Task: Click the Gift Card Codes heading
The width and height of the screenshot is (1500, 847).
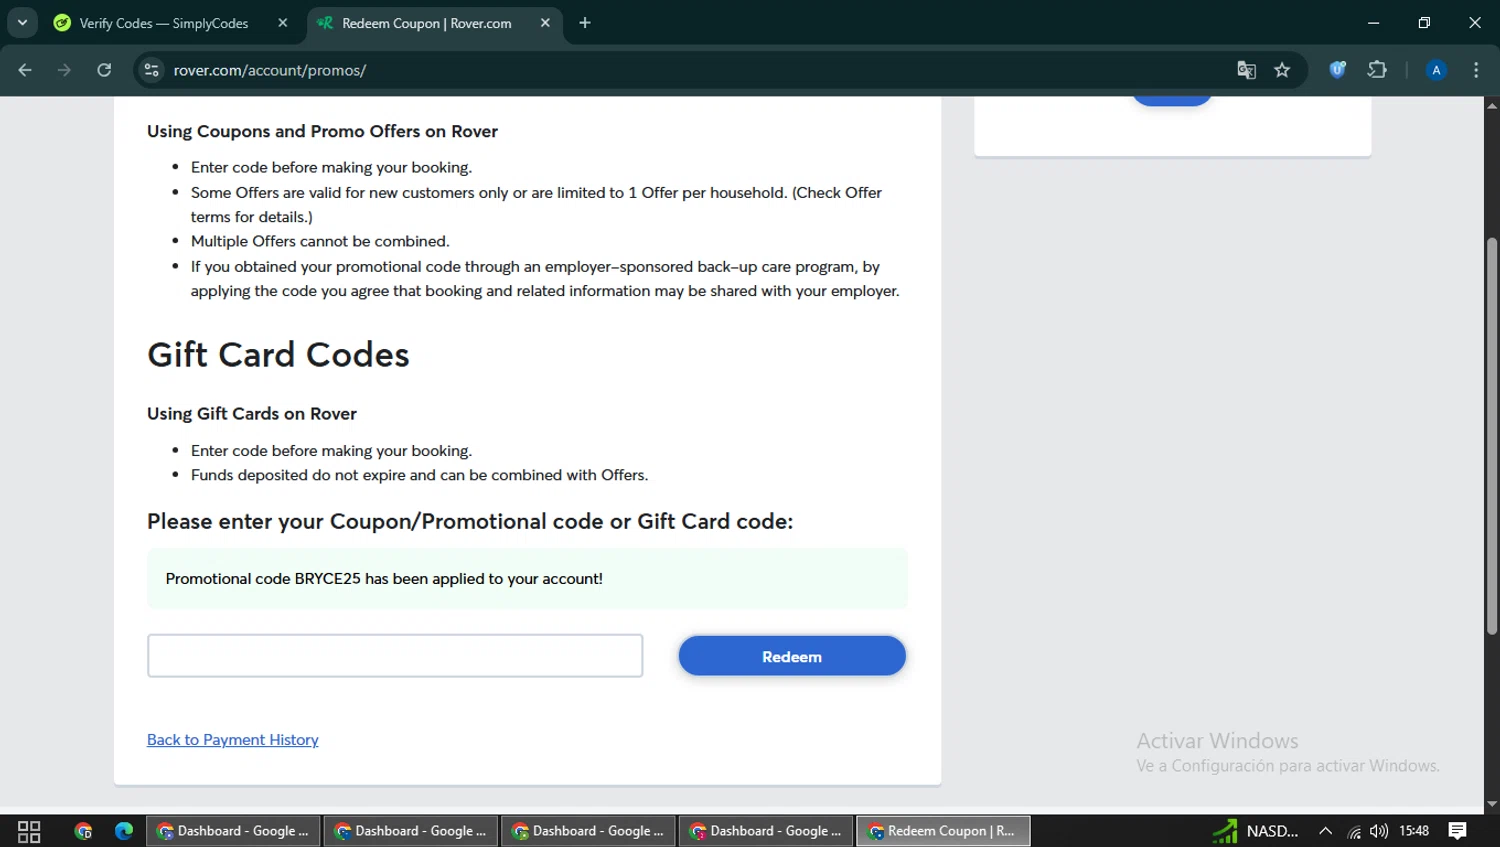Action: (x=278, y=355)
